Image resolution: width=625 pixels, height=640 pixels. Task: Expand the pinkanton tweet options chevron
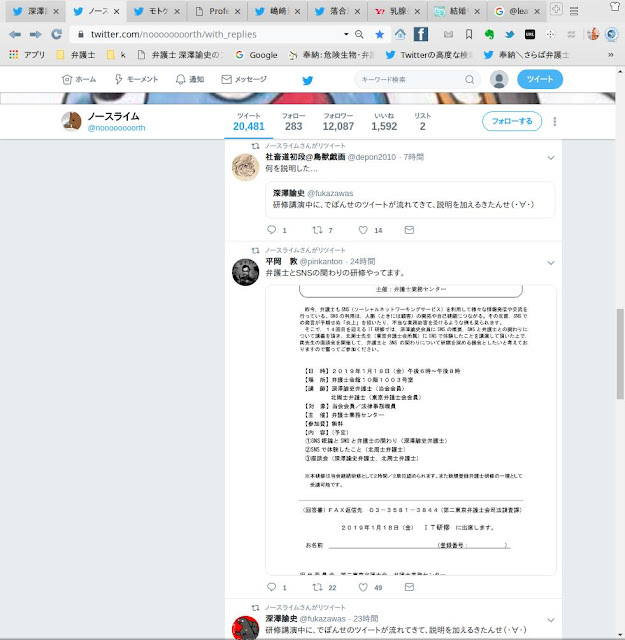coord(551,263)
